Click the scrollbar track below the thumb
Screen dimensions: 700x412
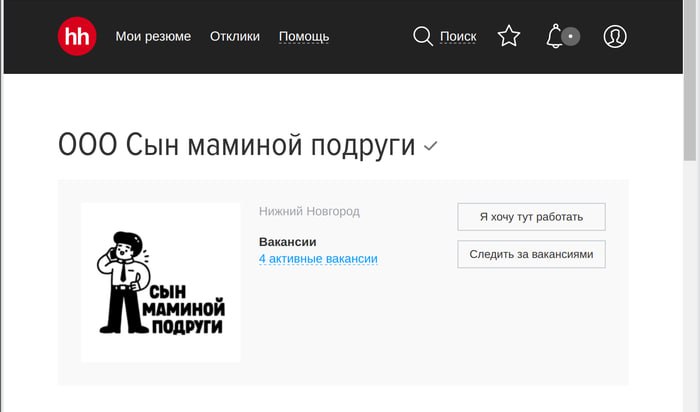click(x=690, y=286)
